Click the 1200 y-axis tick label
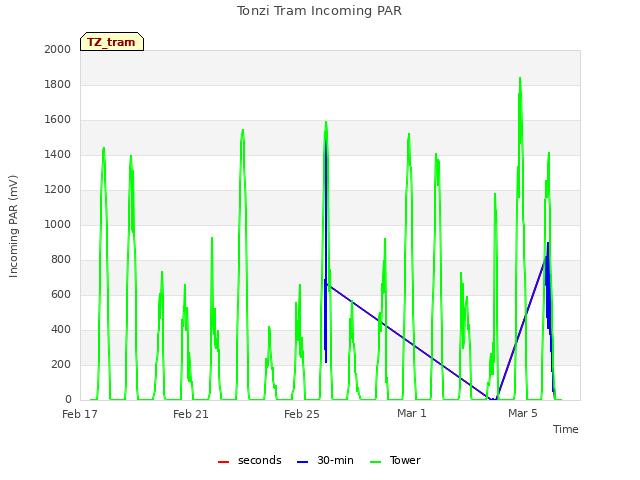Image resolution: width=640 pixels, height=480 pixels. (58, 189)
